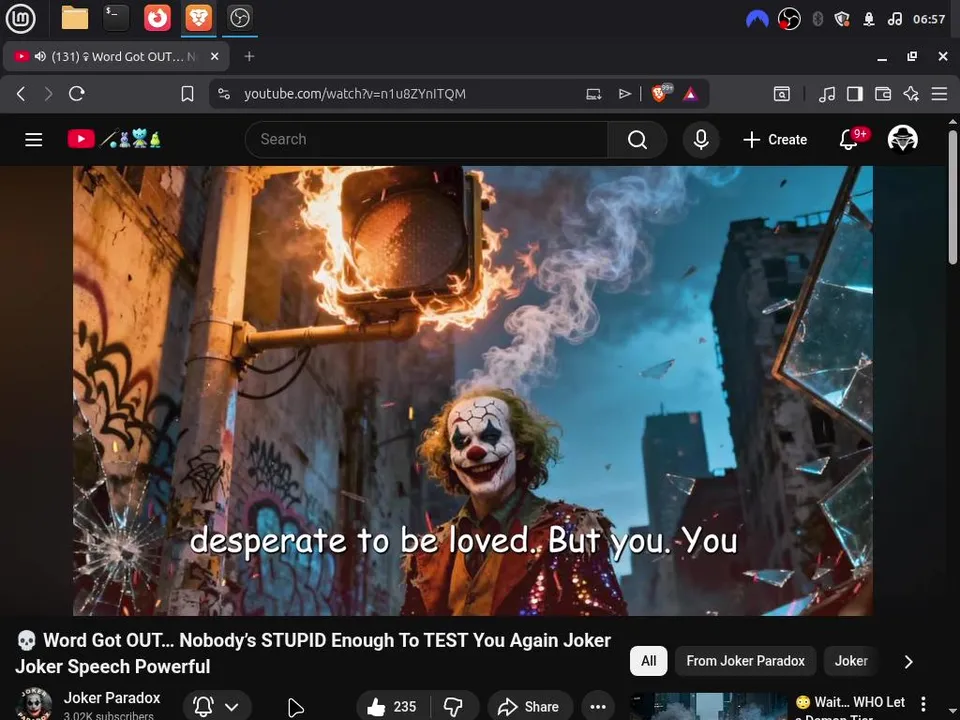Open the Joker Paradox channel name link
The width and height of the screenshot is (960, 720).
pos(112,698)
